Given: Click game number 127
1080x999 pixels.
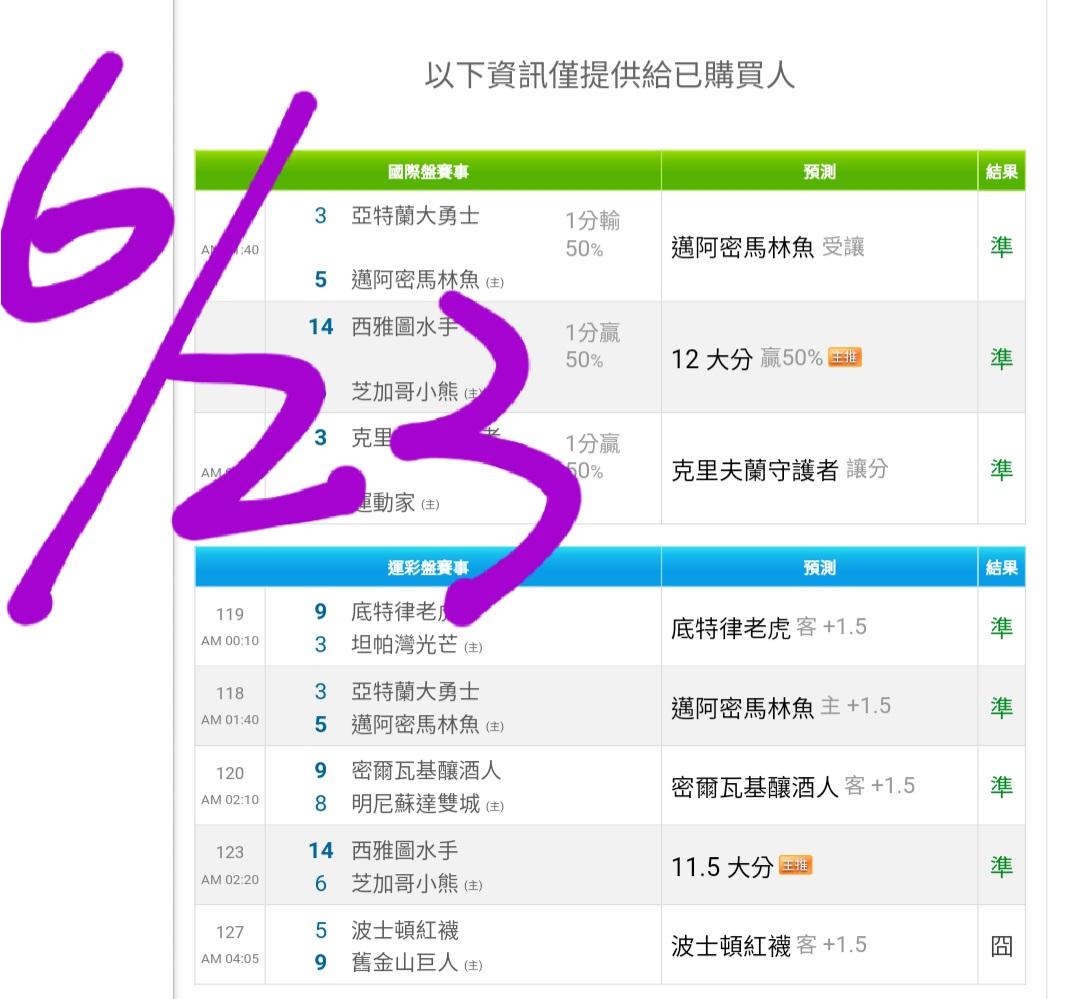Looking at the screenshot, I should [230, 932].
